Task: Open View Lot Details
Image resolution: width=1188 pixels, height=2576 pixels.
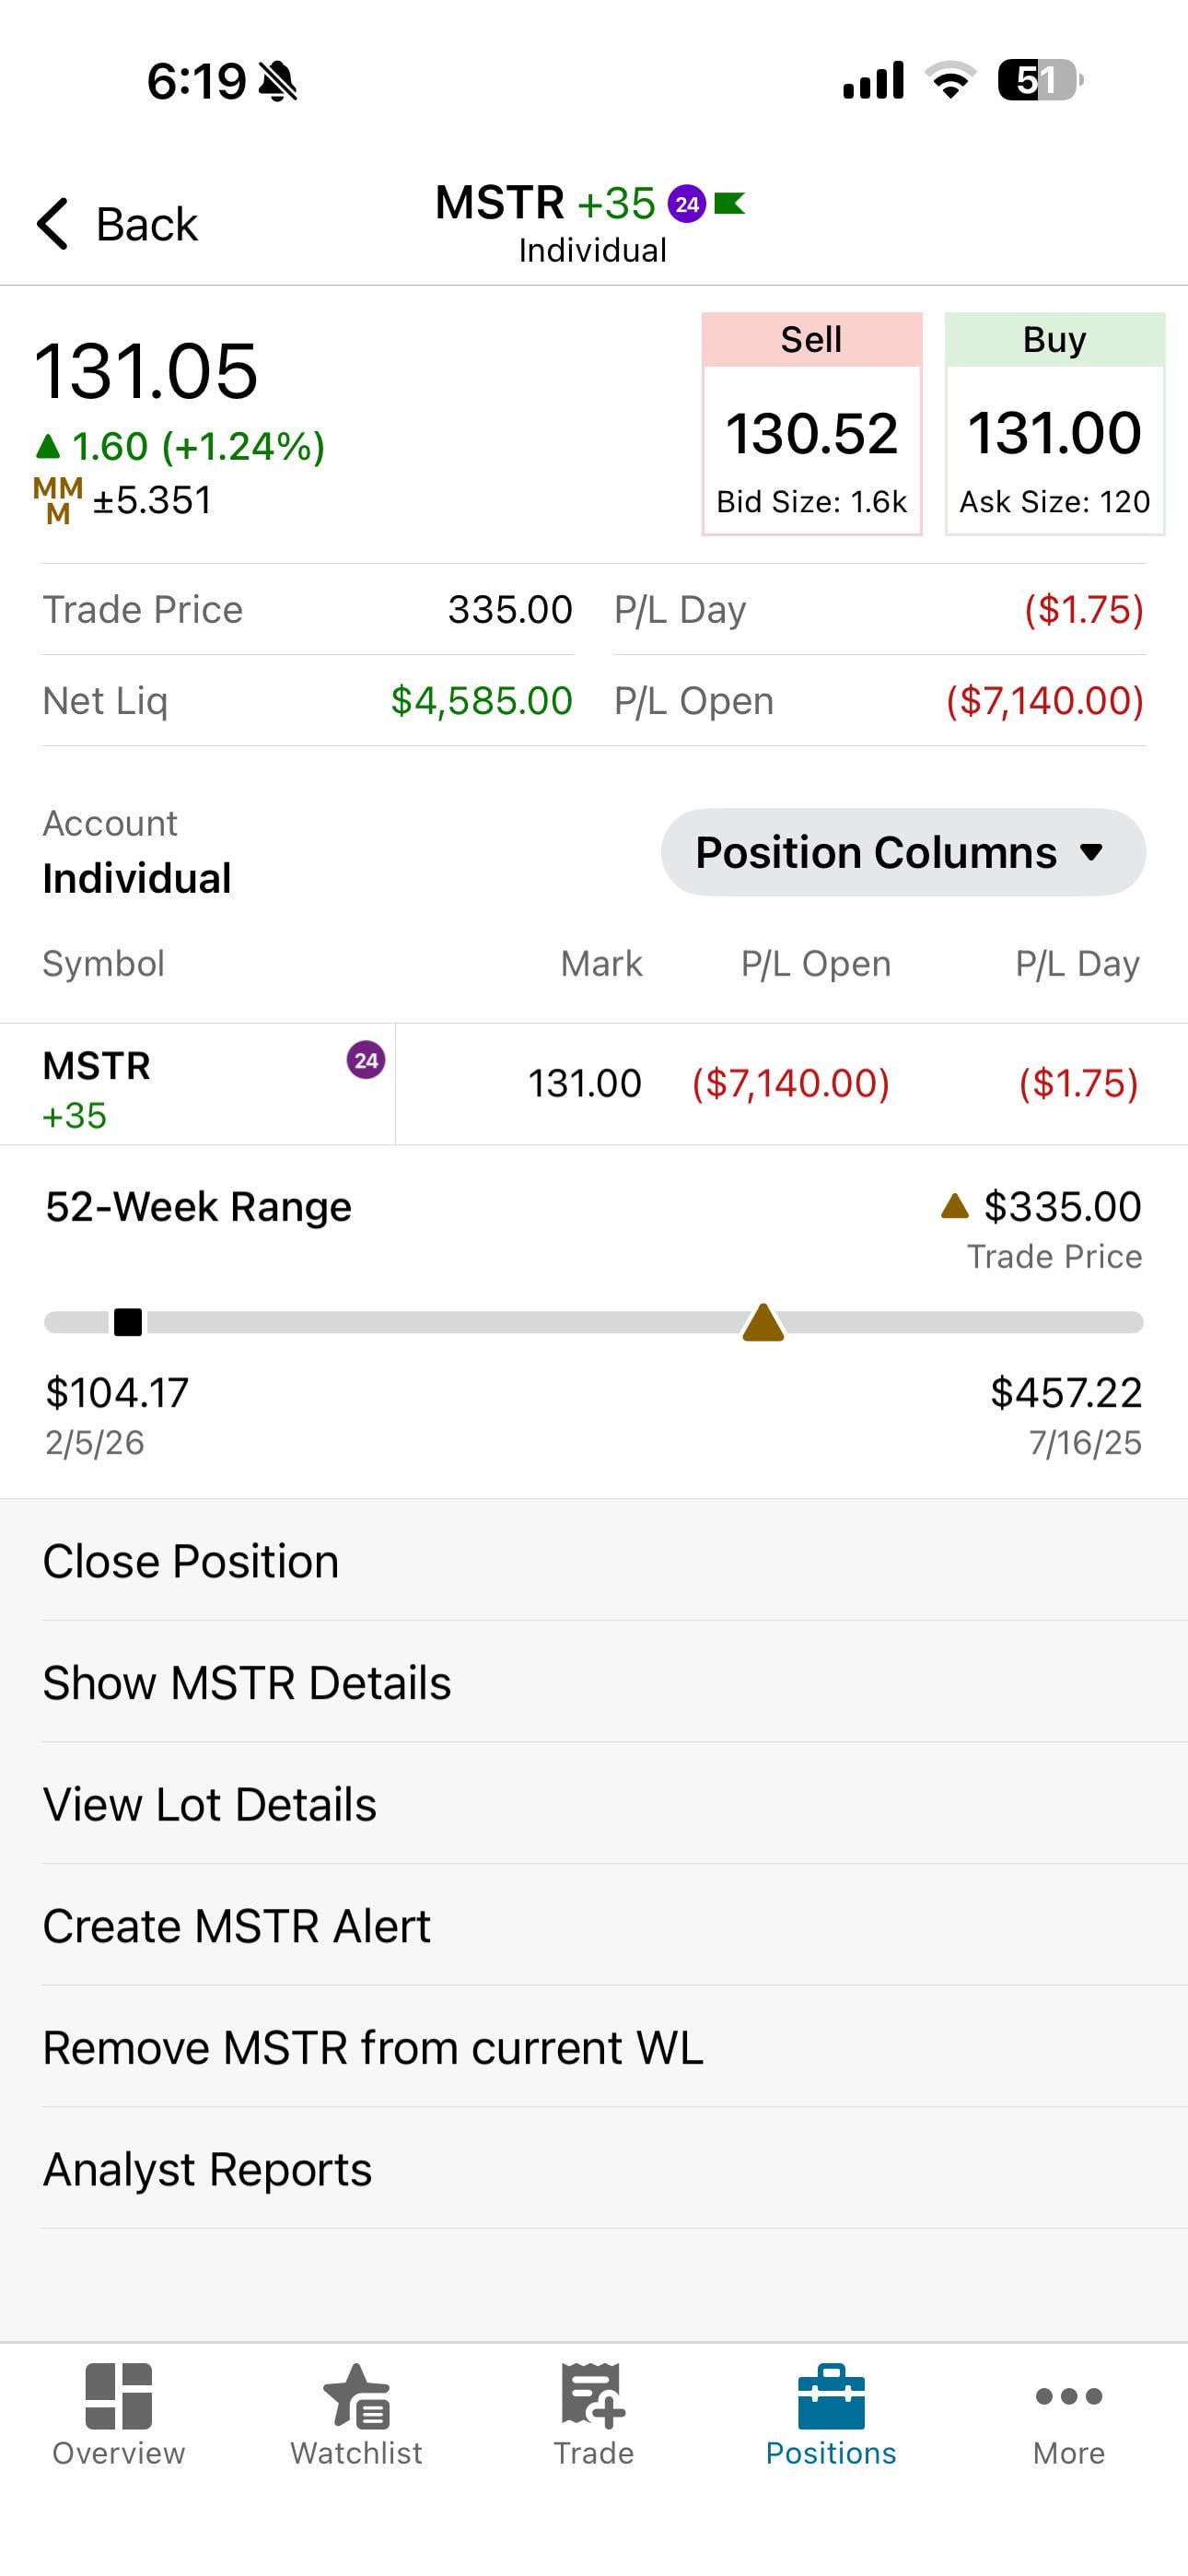Action: click(x=210, y=1805)
